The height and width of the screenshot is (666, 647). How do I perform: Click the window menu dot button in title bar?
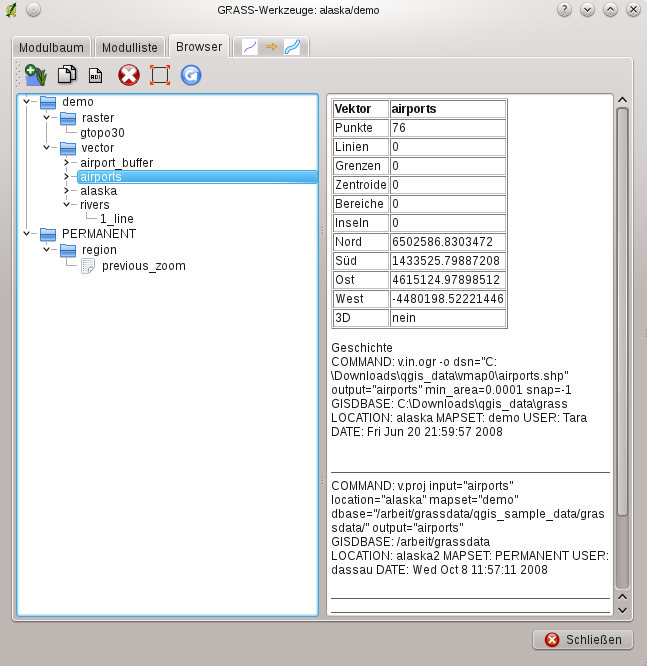pos(34,9)
